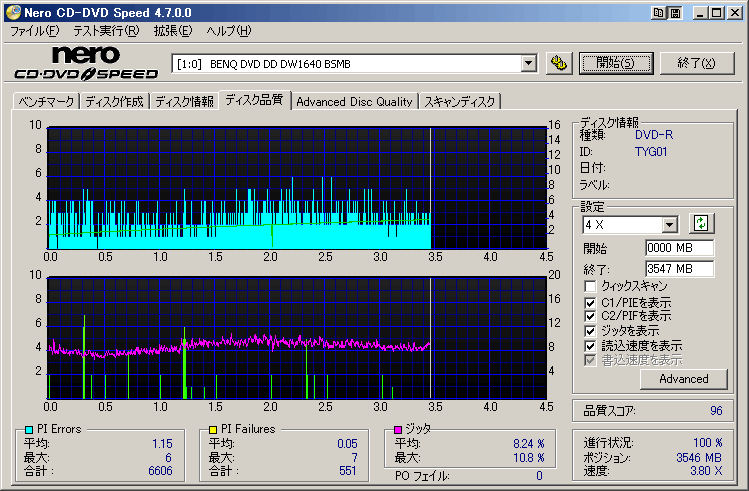Click the 品質スコア value 96
749x491 pixels.
(716, 411)
